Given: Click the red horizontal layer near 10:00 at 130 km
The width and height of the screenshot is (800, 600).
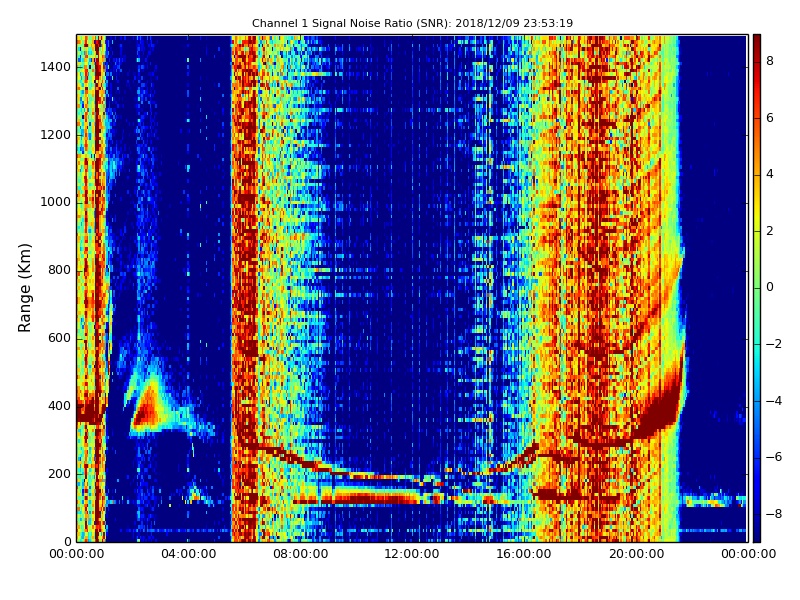Looking at the screenshot, I should coord(370,496).
